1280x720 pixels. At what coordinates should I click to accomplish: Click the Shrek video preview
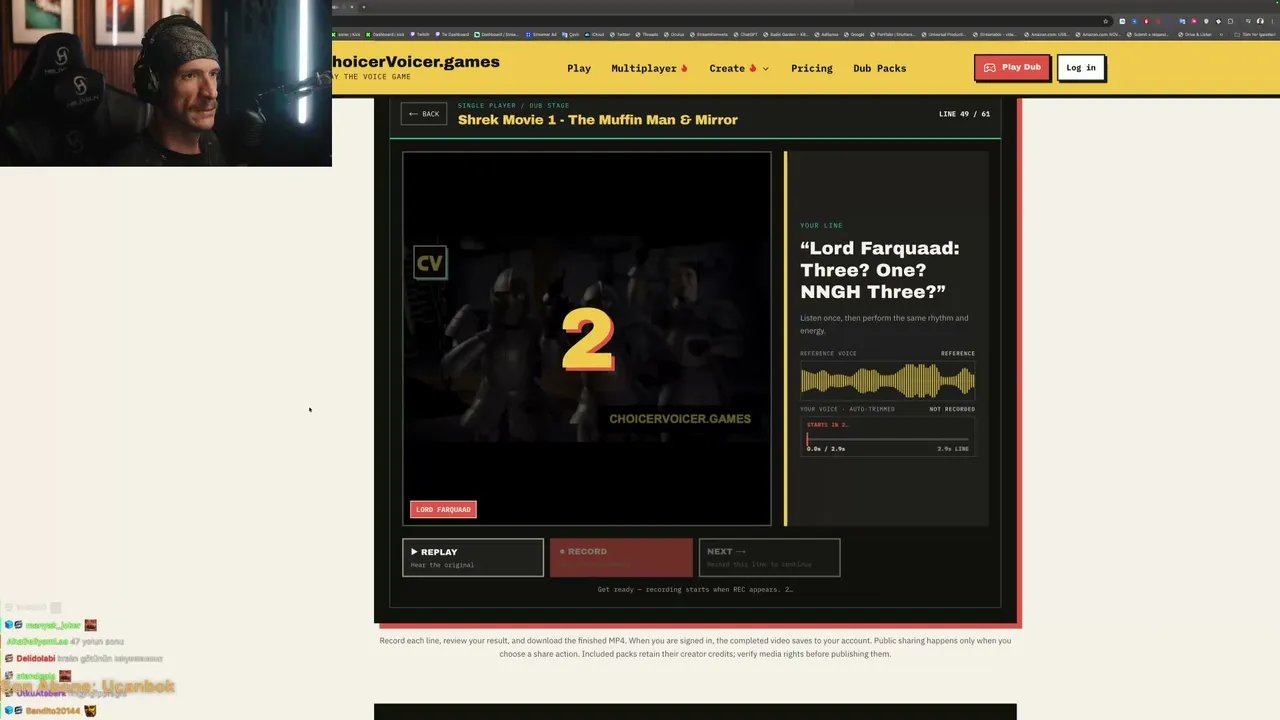coord(587,338)
